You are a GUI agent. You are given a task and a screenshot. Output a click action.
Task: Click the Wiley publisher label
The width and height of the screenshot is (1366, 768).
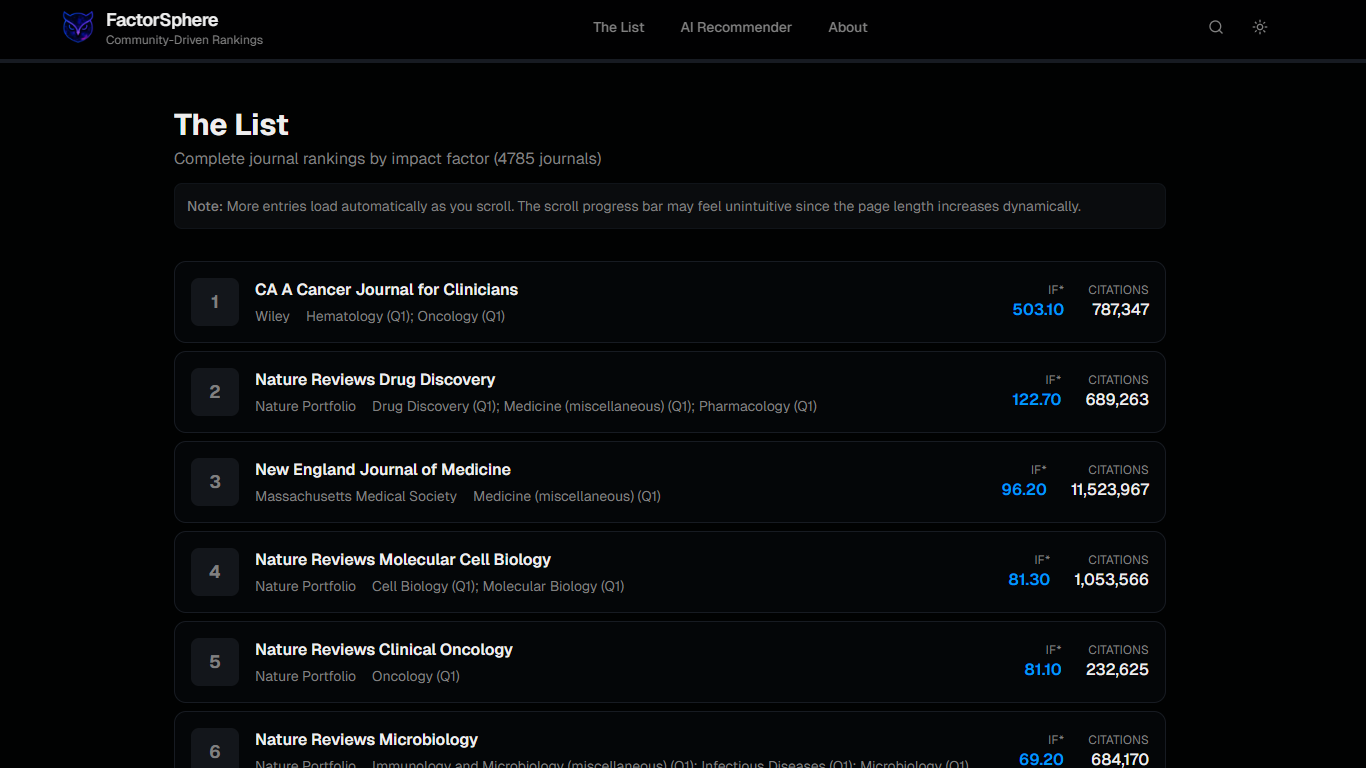[x=272, y=316]
